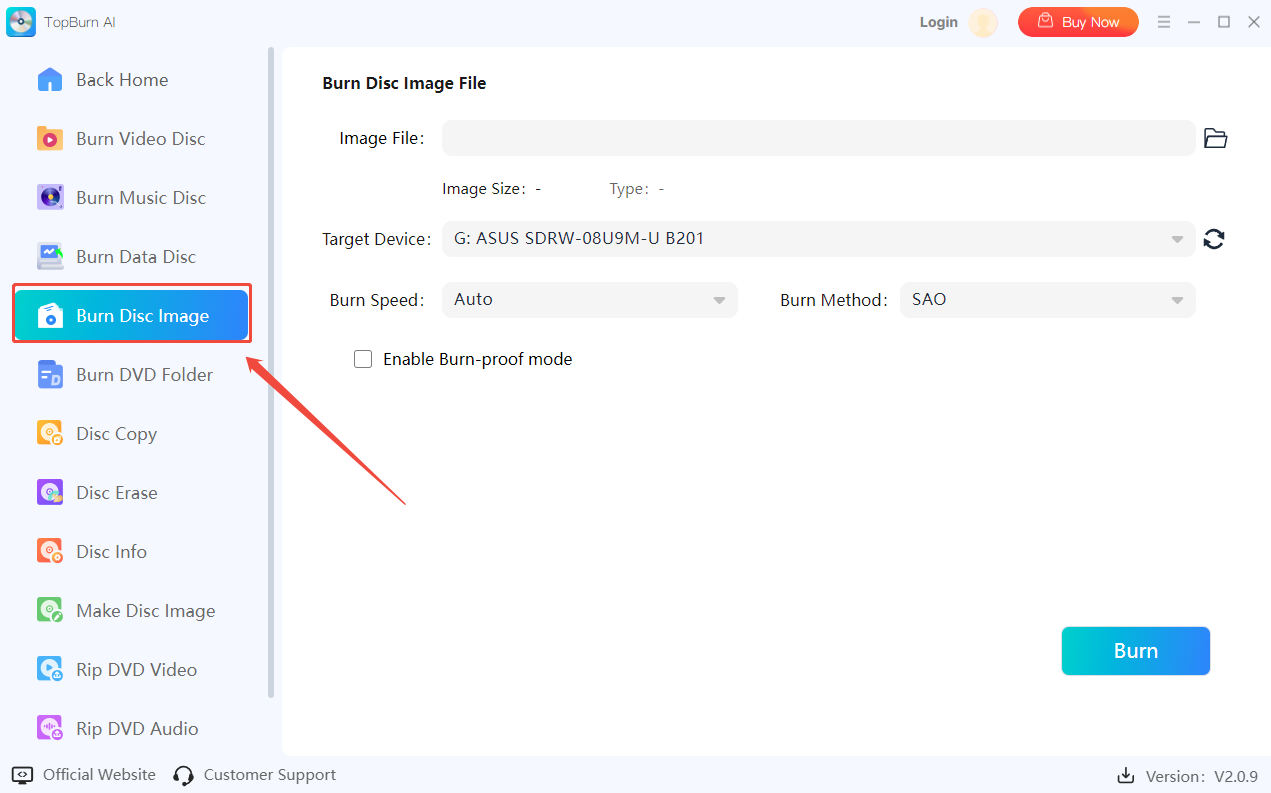Open the hamburger menu in title bar

(1164, 22)
